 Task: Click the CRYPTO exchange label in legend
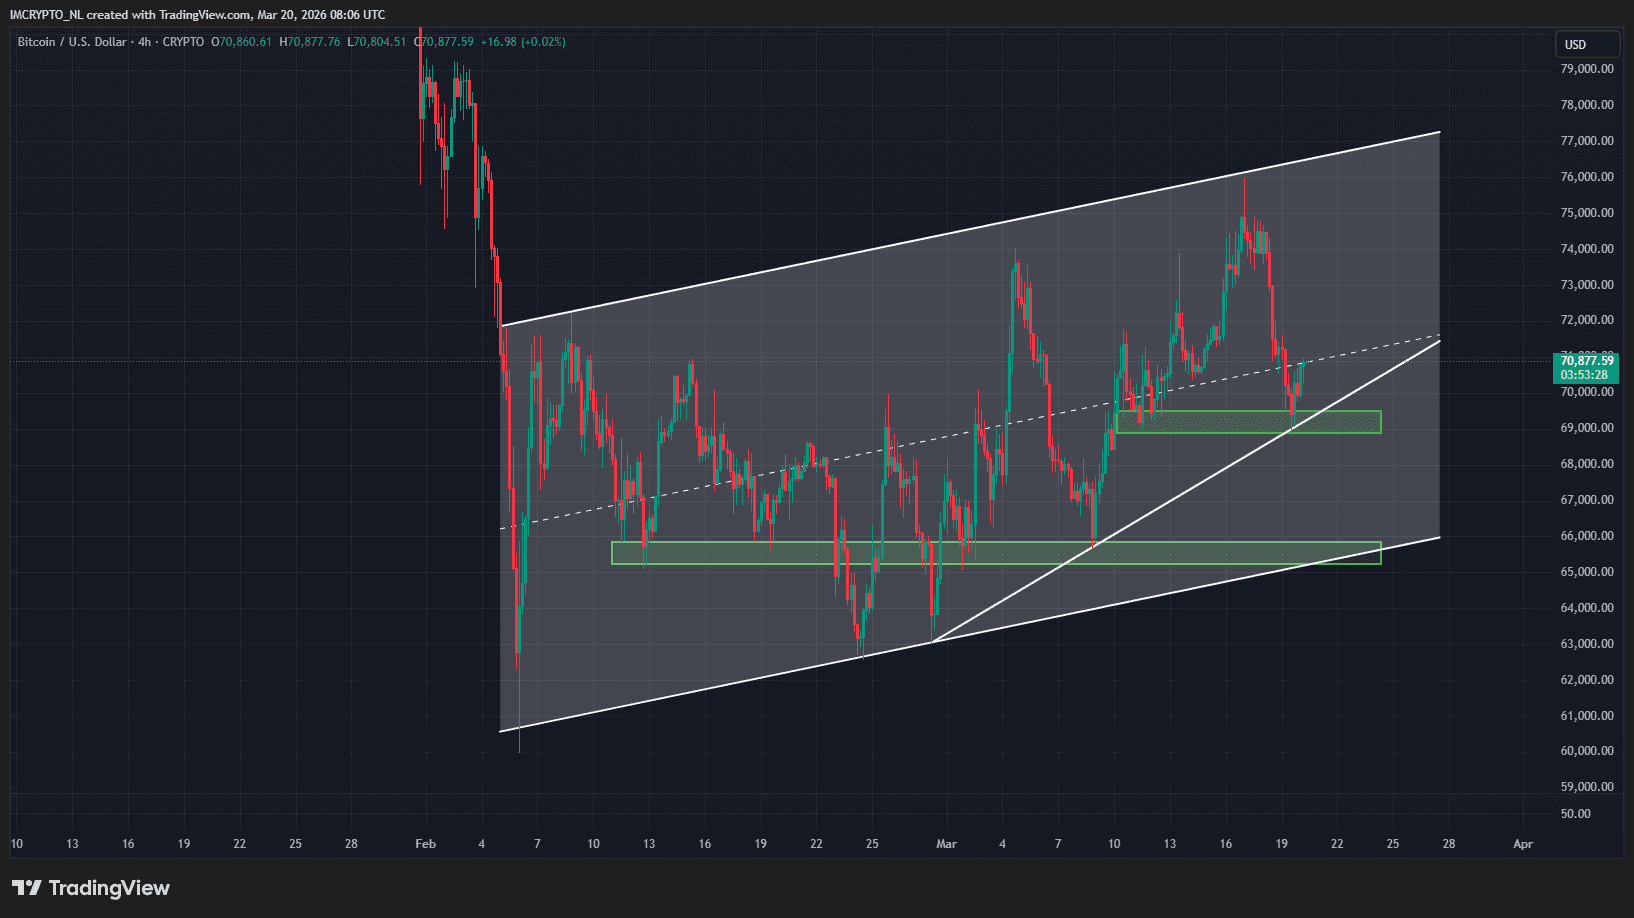(x=183, y=42)
